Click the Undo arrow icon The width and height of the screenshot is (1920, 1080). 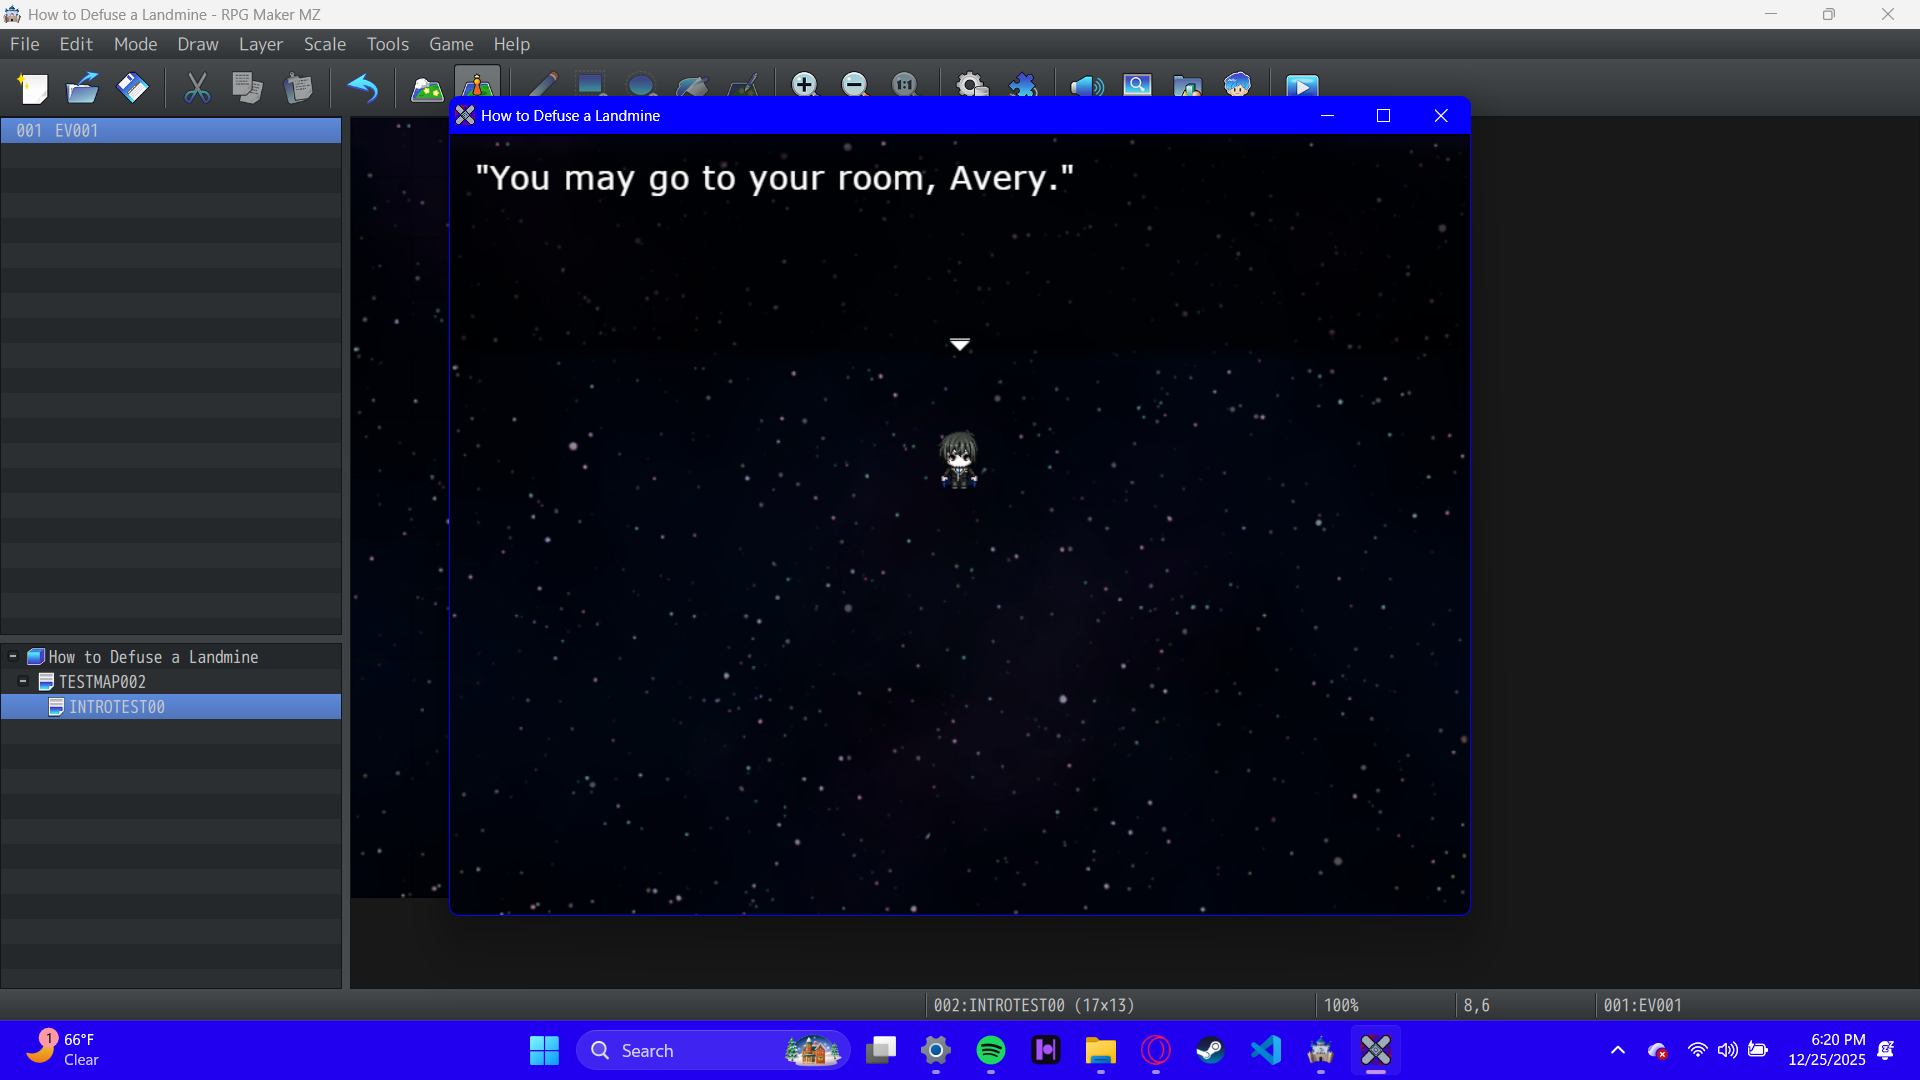362,88
